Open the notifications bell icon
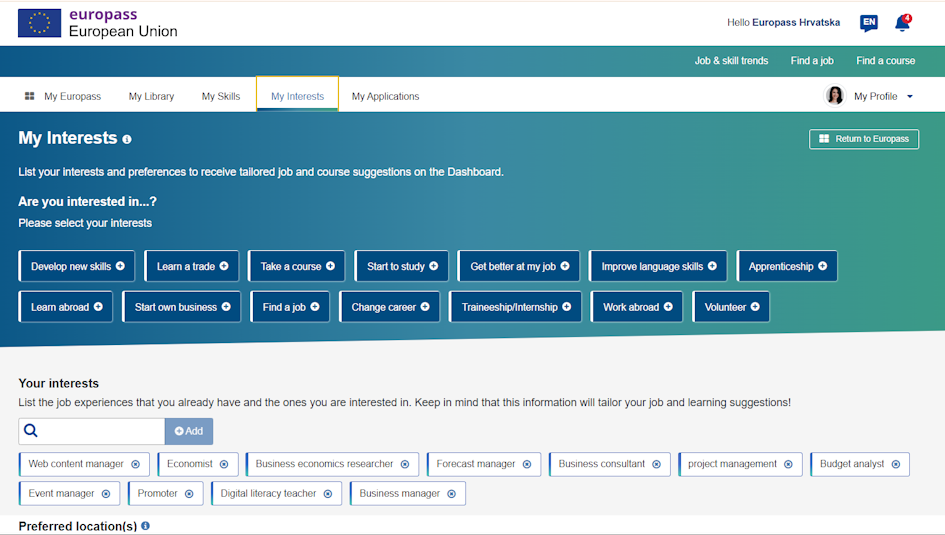 (902, 23)
